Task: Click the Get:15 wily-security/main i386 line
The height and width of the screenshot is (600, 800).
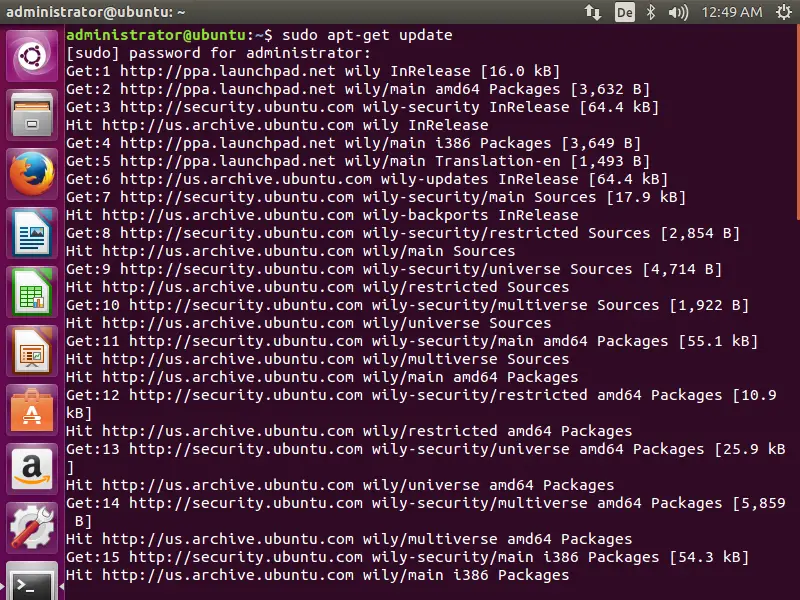Action: coord(408,557)
